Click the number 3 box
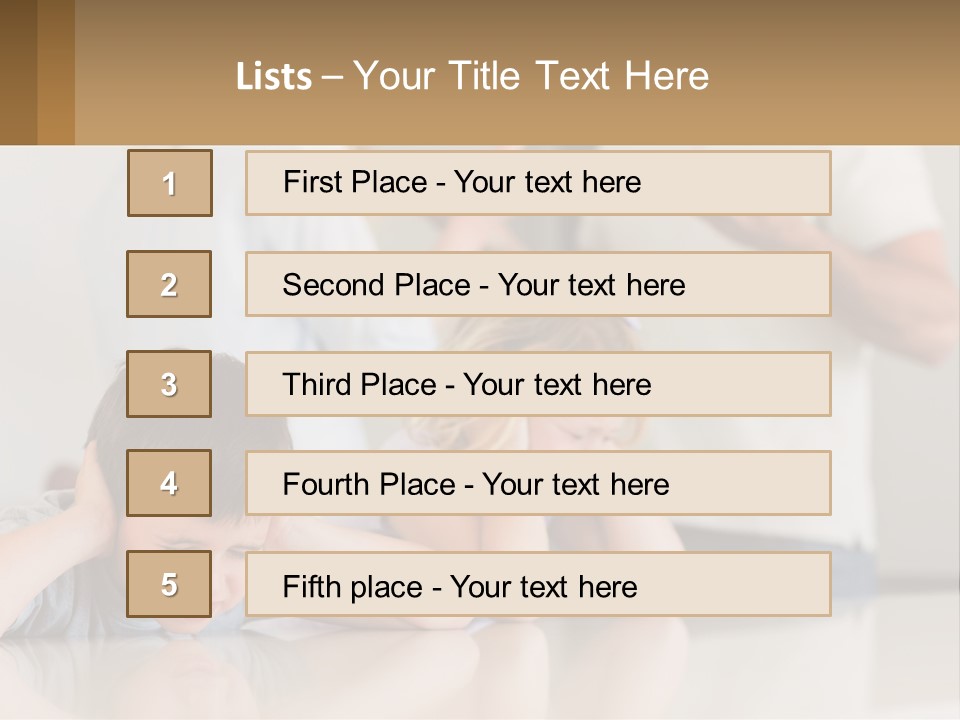The image size is (960, 720). [x=169, y=384]
